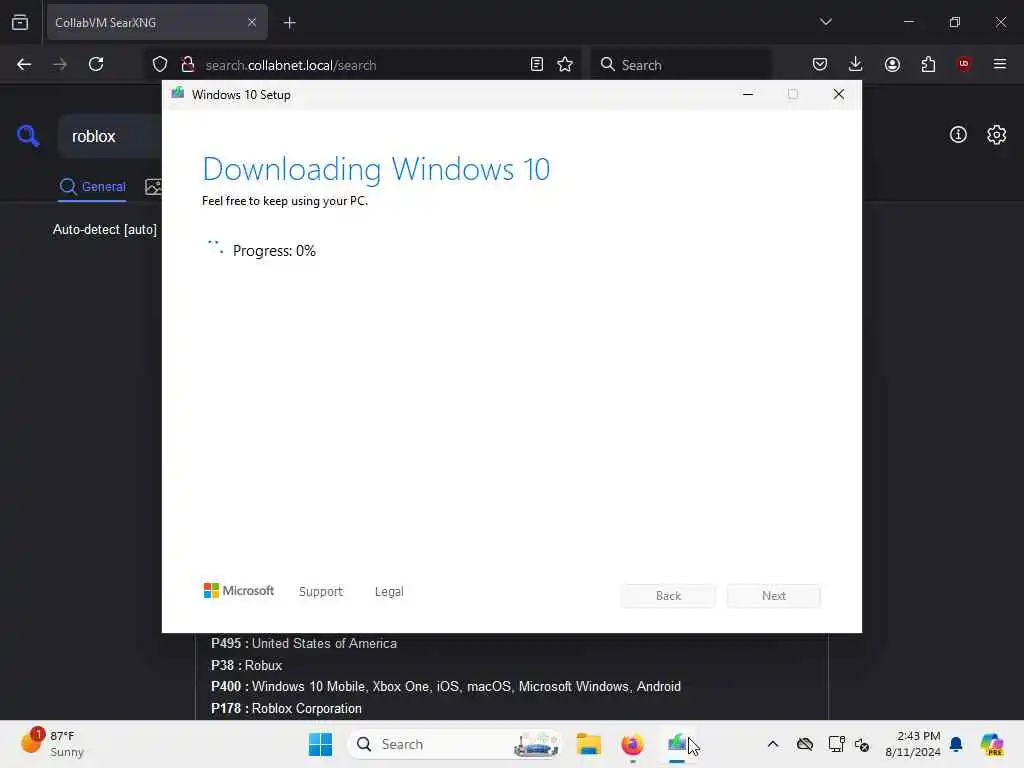
Task: Focus the Firefox Search box
Action: (x=681, y=65)
